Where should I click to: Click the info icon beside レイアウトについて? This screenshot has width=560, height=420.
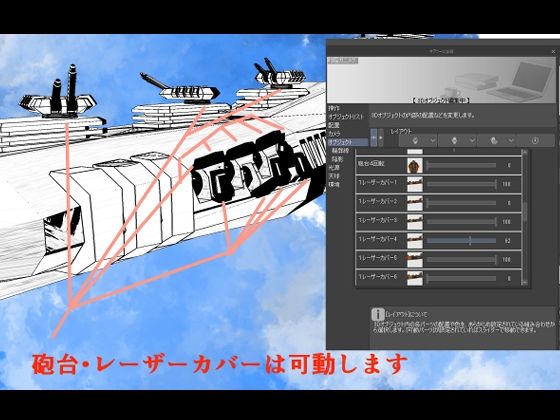[x=377, y=314]
